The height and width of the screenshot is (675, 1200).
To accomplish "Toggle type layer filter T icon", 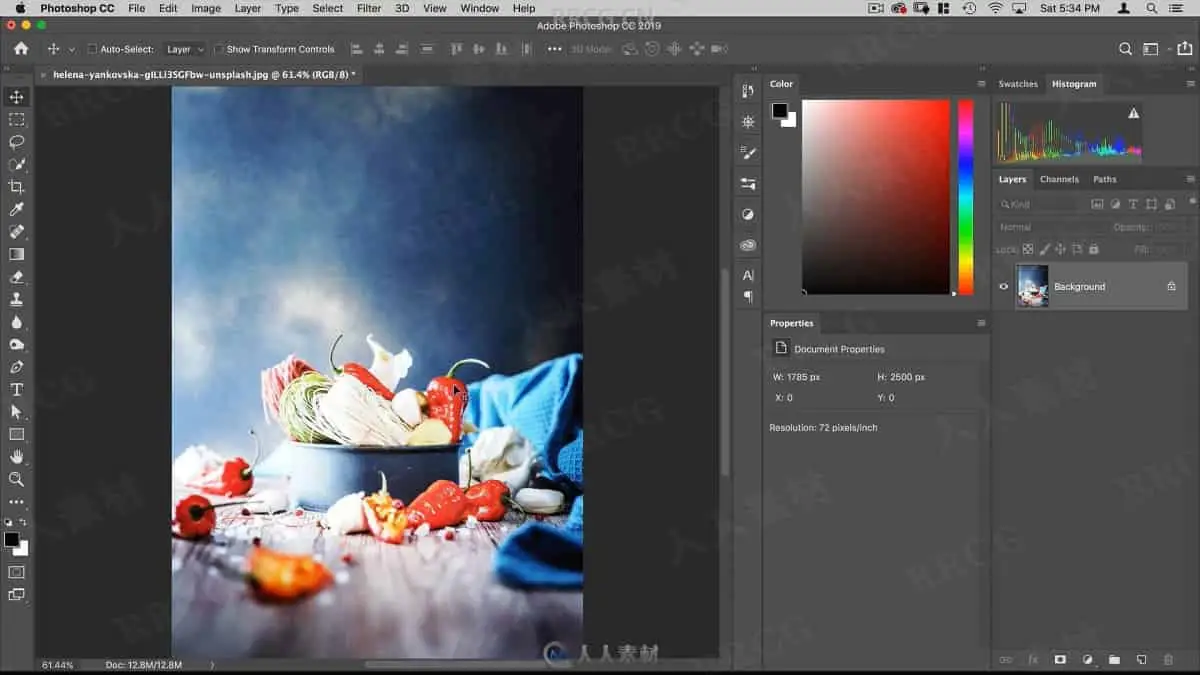I will [x=1133, y=204].
